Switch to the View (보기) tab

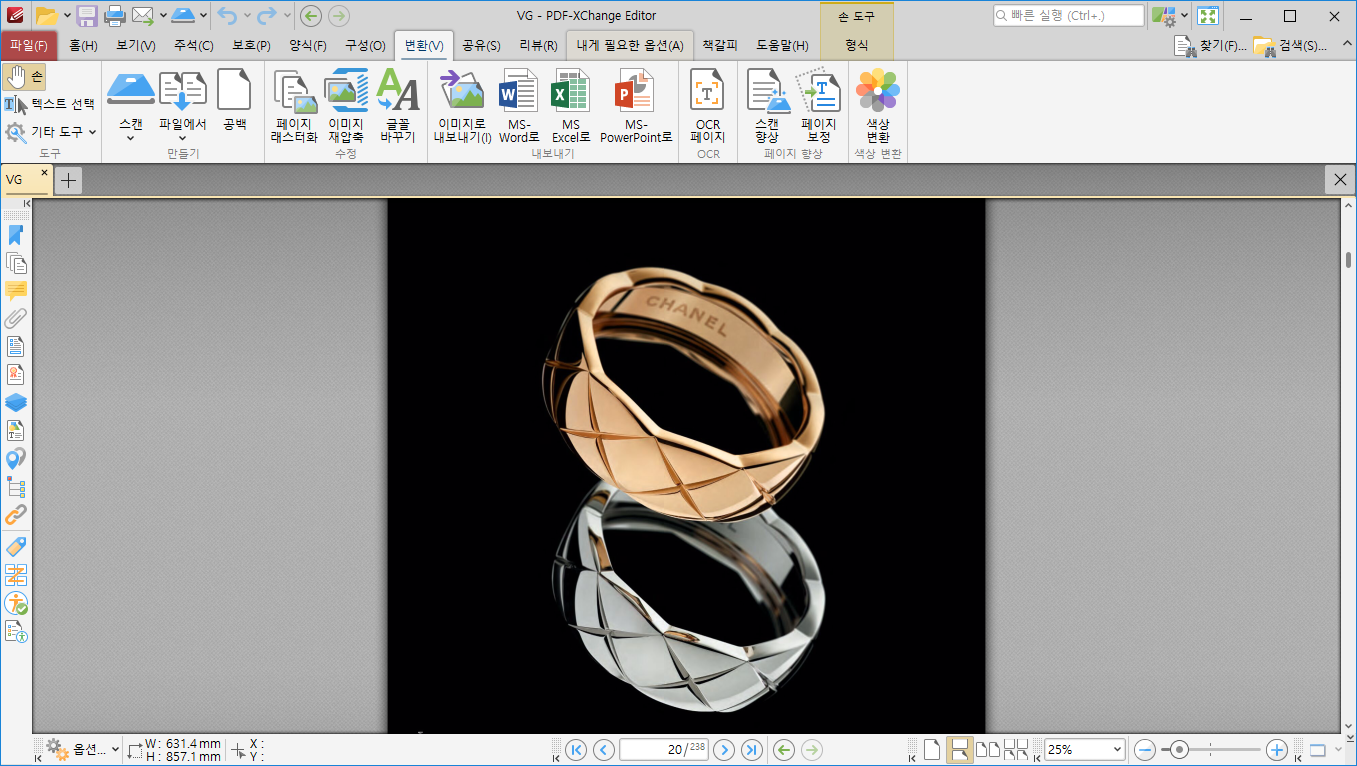135,45
